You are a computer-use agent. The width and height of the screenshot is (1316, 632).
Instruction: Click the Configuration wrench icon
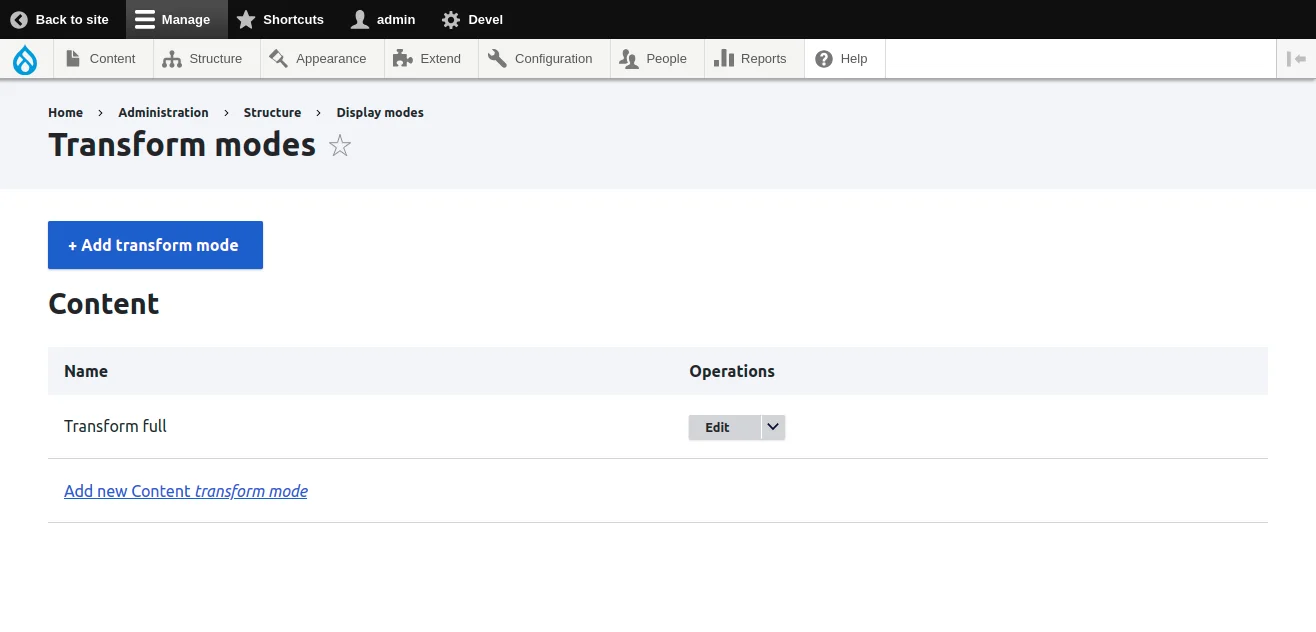click(496, 58)
